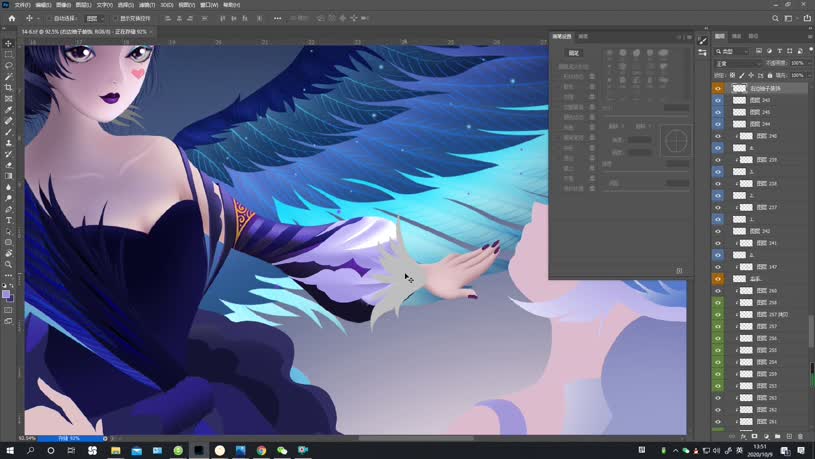Open the brush settings panel flyout menu
This screenshot has height=459, width=815.
(690, 37)
